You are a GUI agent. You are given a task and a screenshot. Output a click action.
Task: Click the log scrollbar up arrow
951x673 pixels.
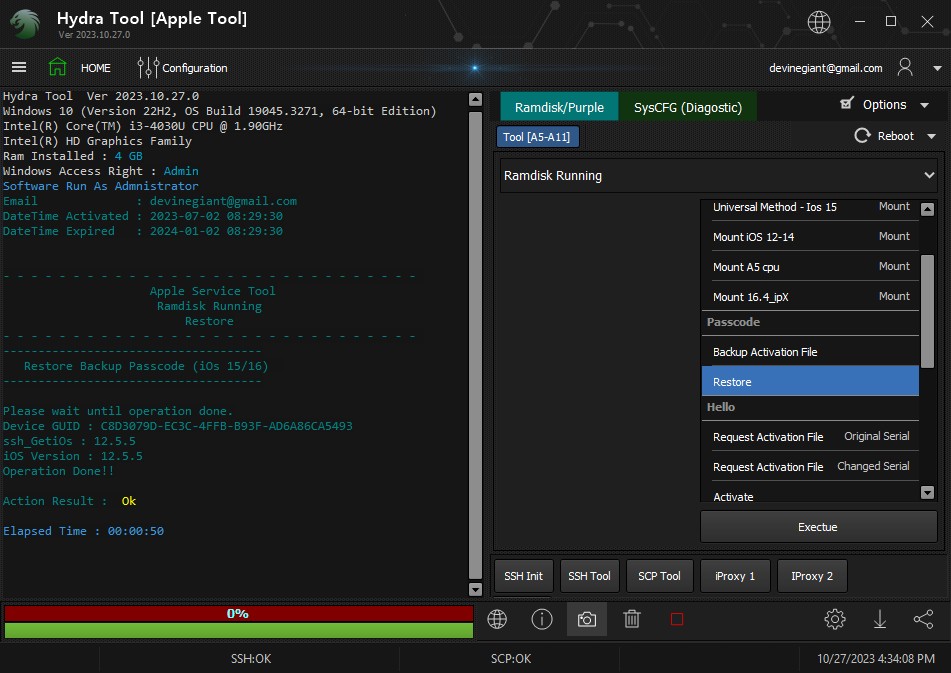[476, 99]
